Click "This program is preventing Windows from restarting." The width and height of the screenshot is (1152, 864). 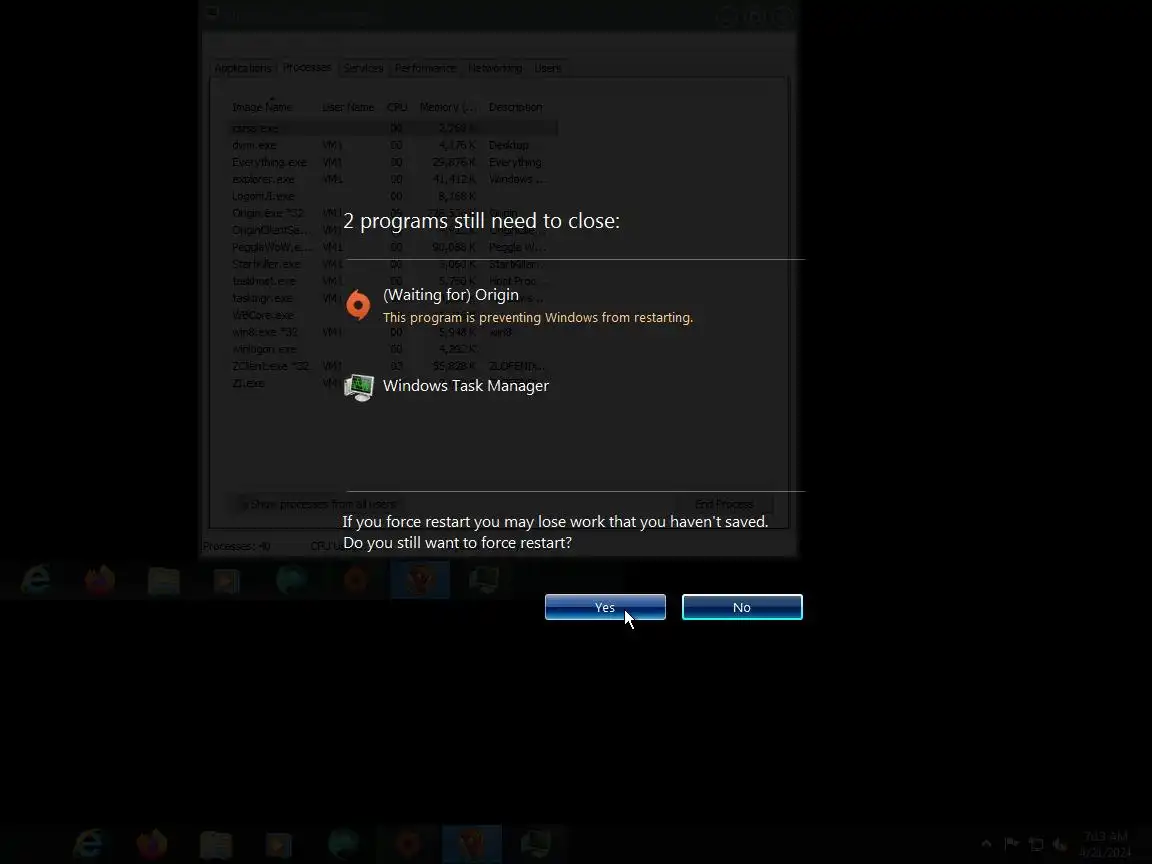coord(538,317)
